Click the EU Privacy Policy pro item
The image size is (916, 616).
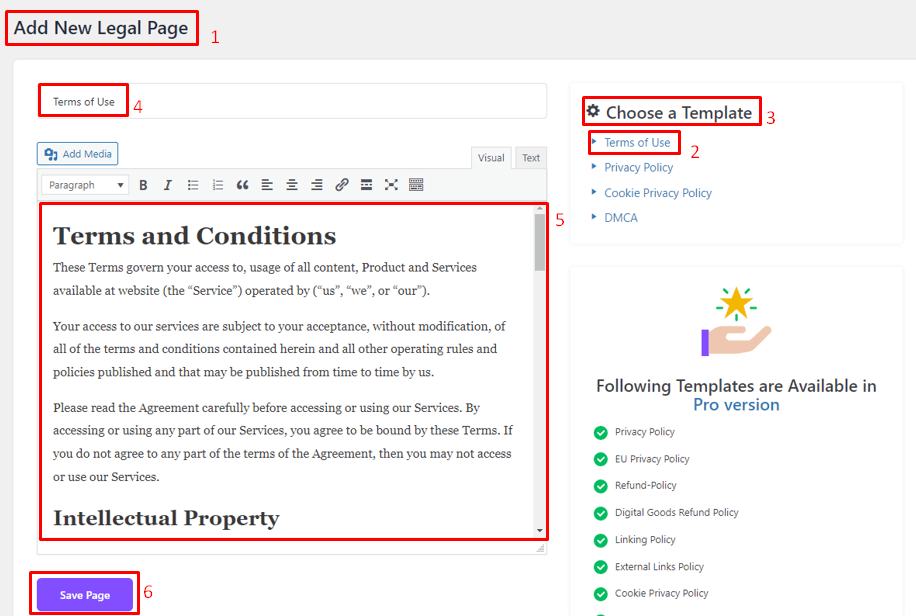coord(652,459)
